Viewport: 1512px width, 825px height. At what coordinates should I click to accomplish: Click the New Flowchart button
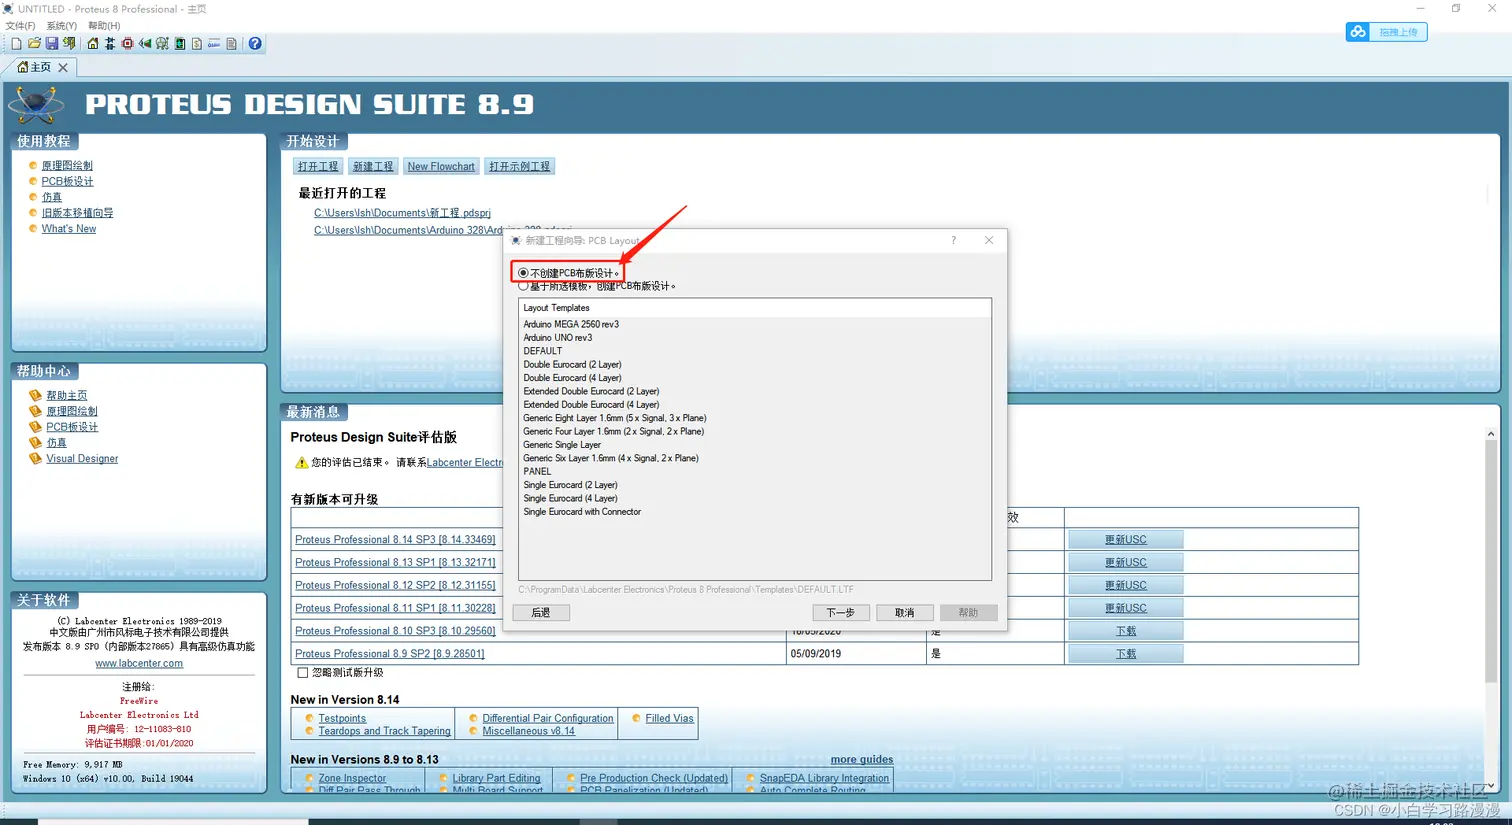coord(441,166)
